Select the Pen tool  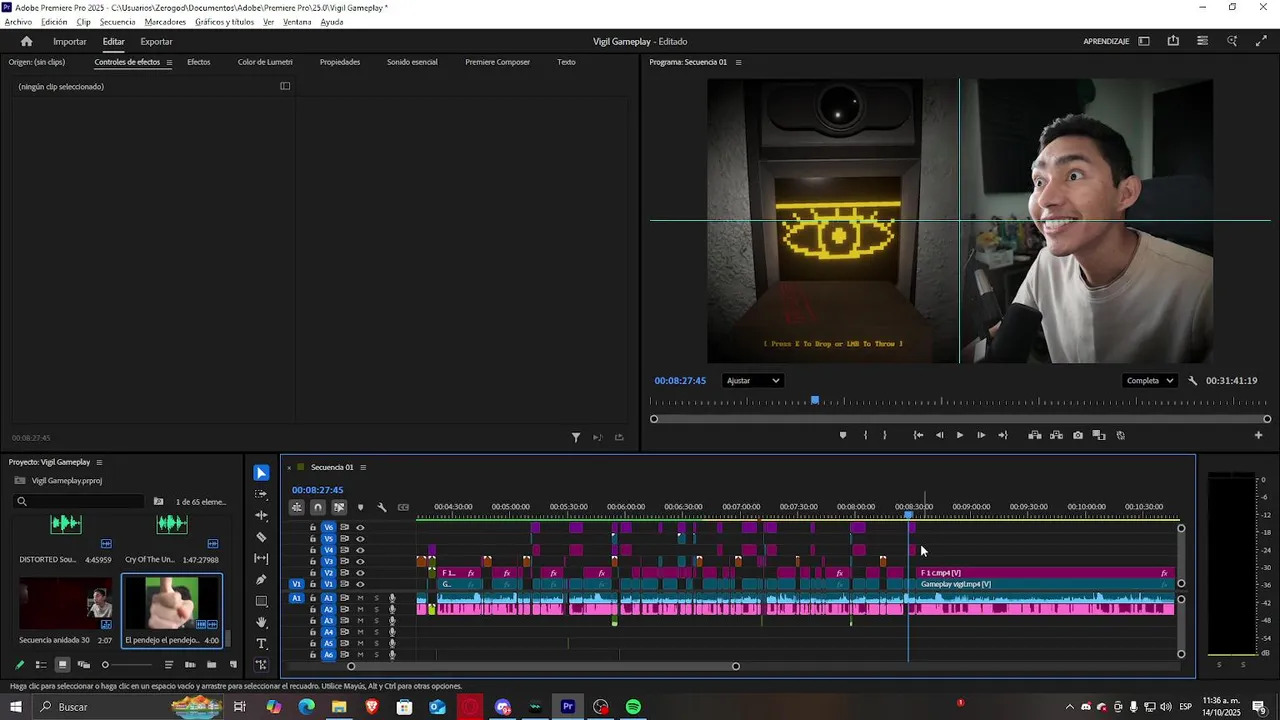[261, 580]
